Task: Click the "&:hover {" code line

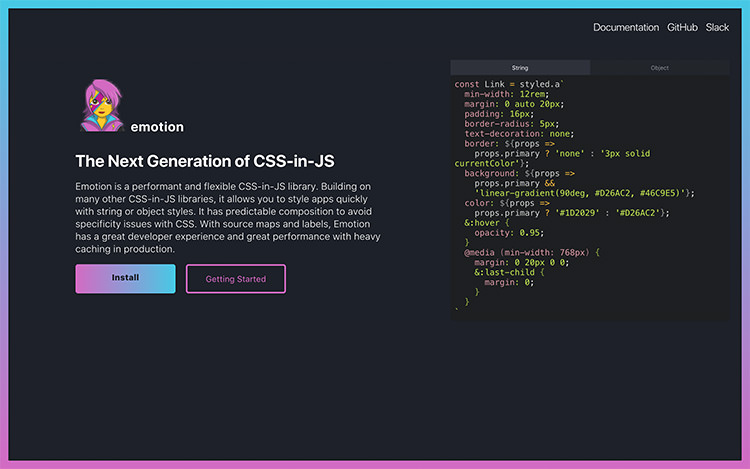Action: point(486,223)
